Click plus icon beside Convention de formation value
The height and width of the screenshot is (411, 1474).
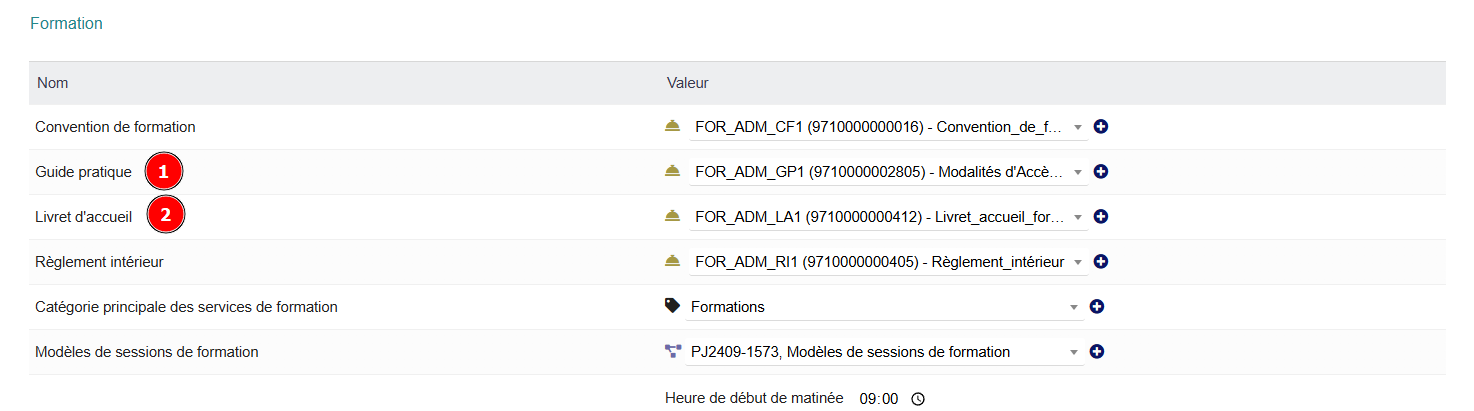[1101, 127]
